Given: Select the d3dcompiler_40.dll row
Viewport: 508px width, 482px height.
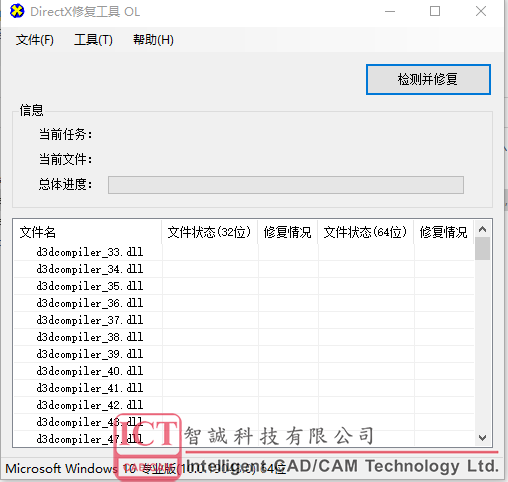Looking at the screenshot, I should (244, 371).
